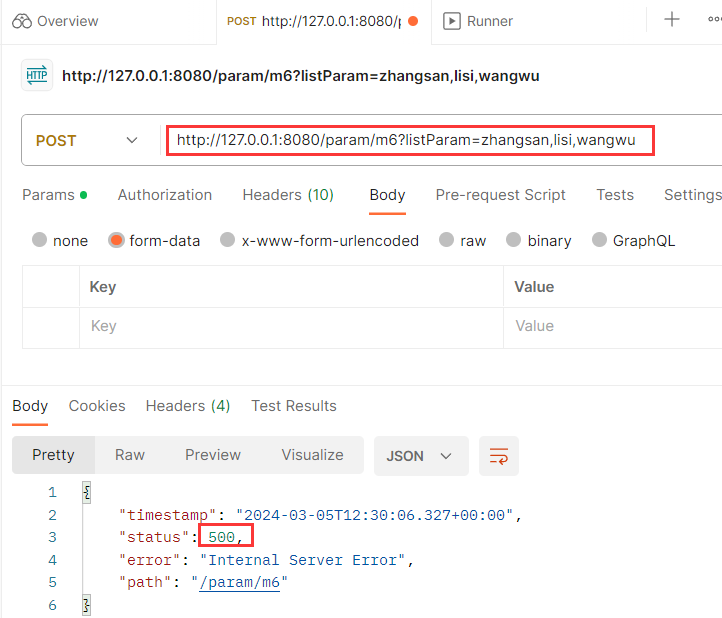Click line number 4 in response

[52, 560]
